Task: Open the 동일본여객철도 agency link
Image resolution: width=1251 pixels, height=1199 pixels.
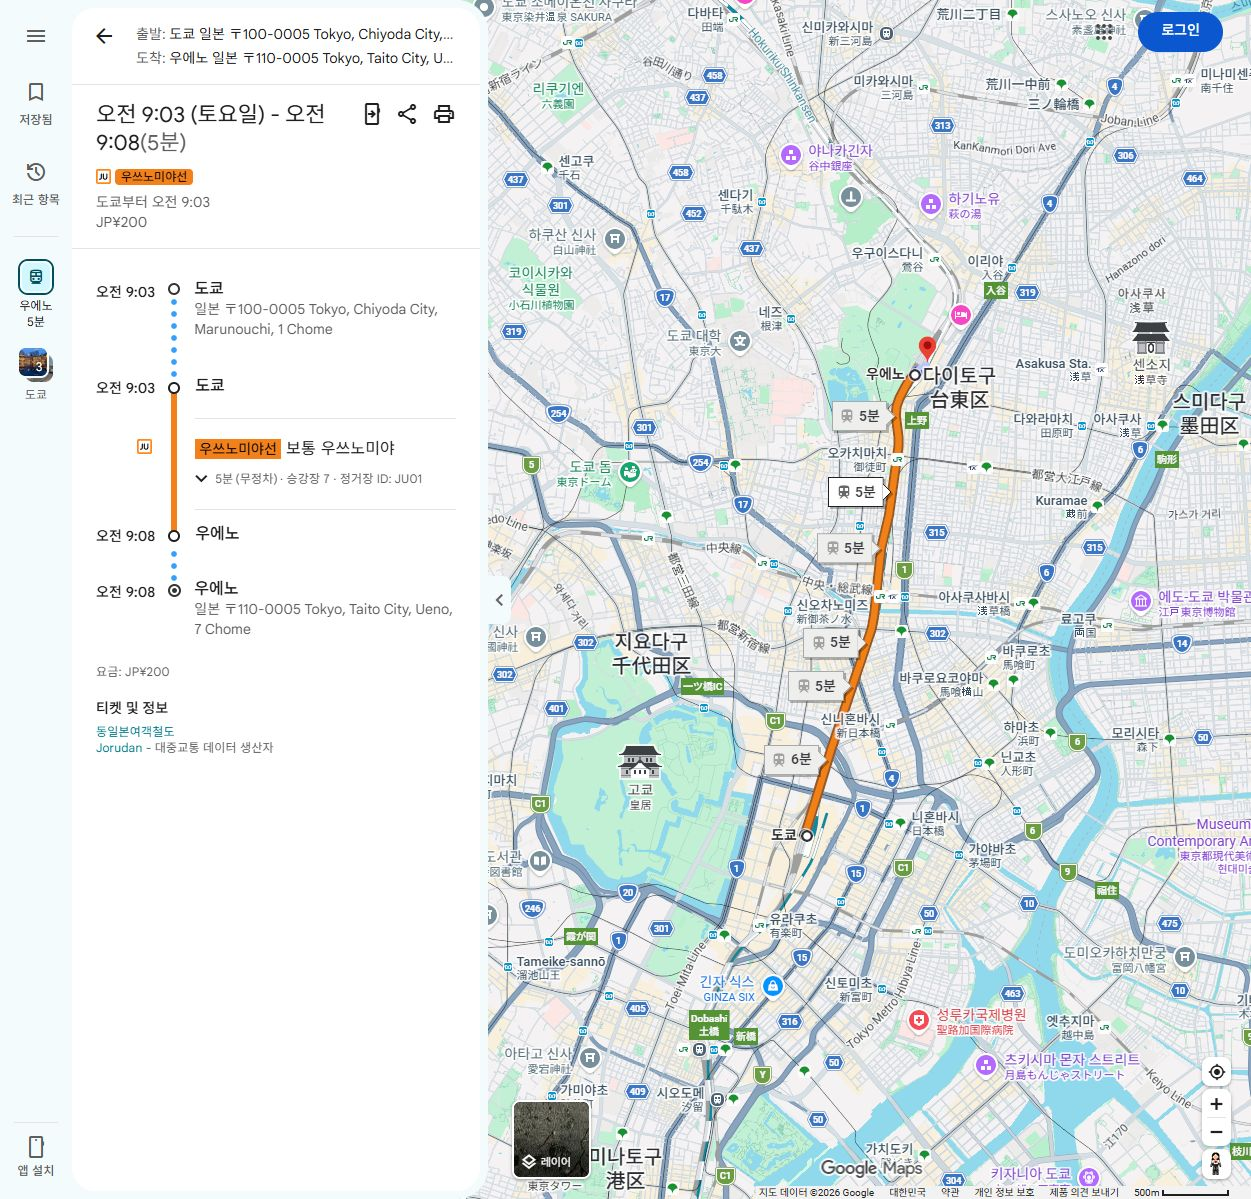Action: (x=135, y=731)
